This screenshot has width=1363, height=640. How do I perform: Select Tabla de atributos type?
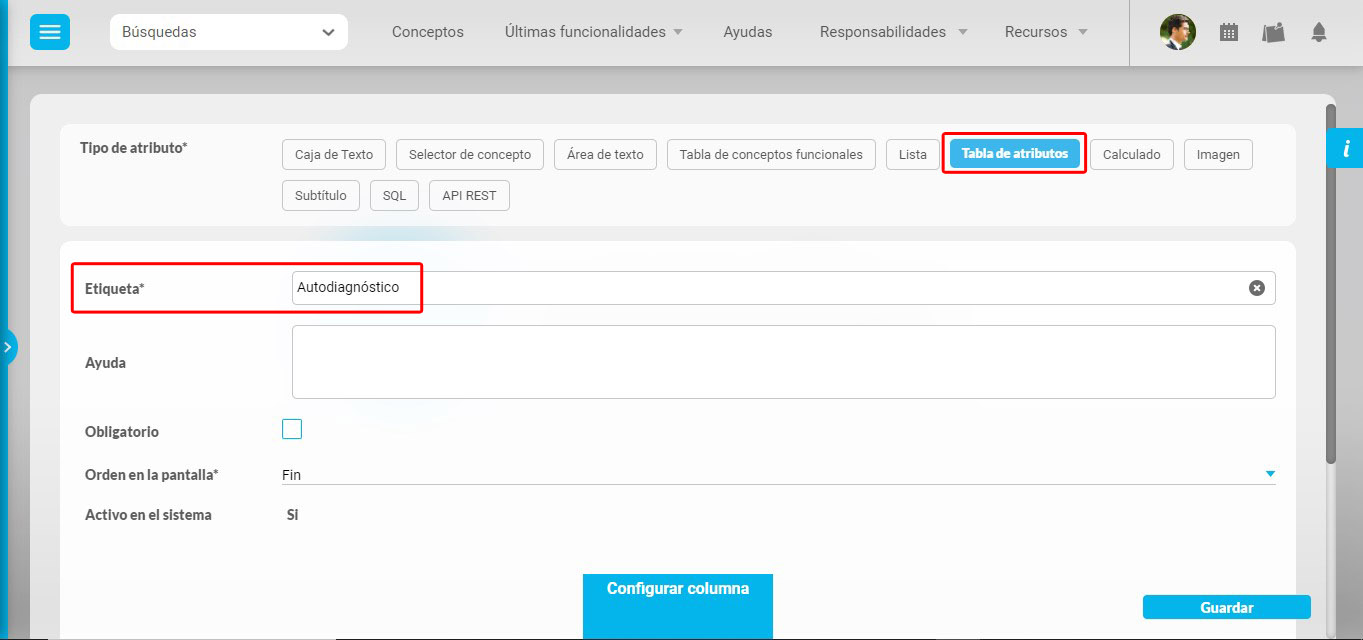pyautogui.click(x=1015, y=154)
